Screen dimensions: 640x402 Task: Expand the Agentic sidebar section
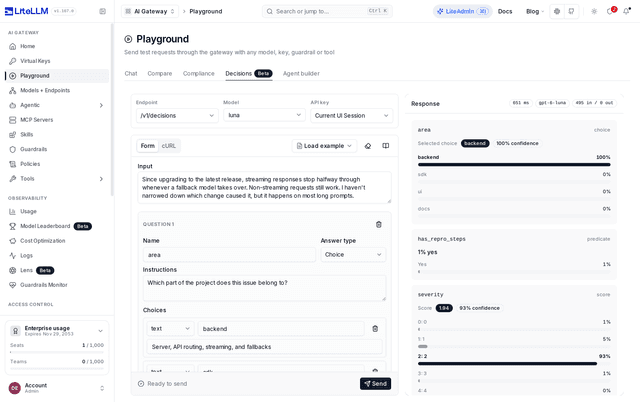(57, 105)
